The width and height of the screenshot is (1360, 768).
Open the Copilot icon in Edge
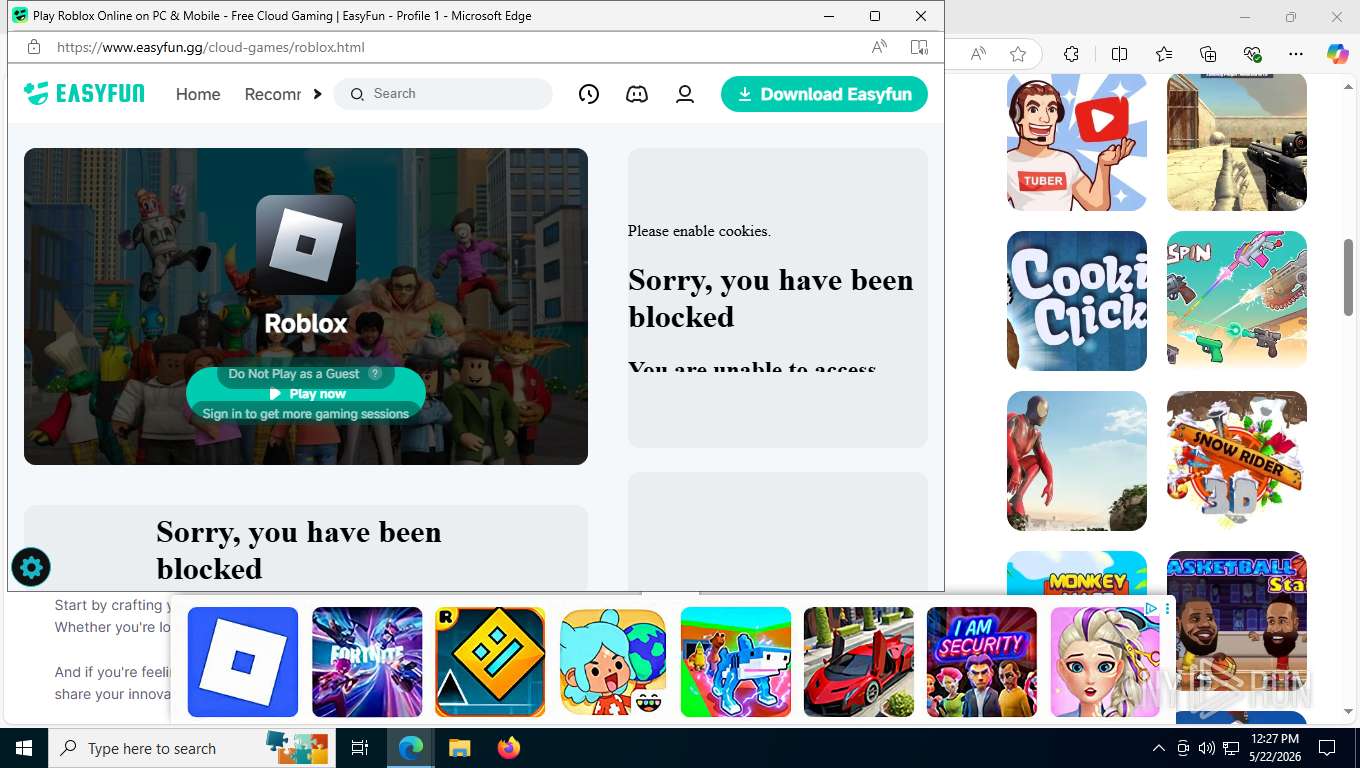pyautogui.click(x=1338, y=54)
